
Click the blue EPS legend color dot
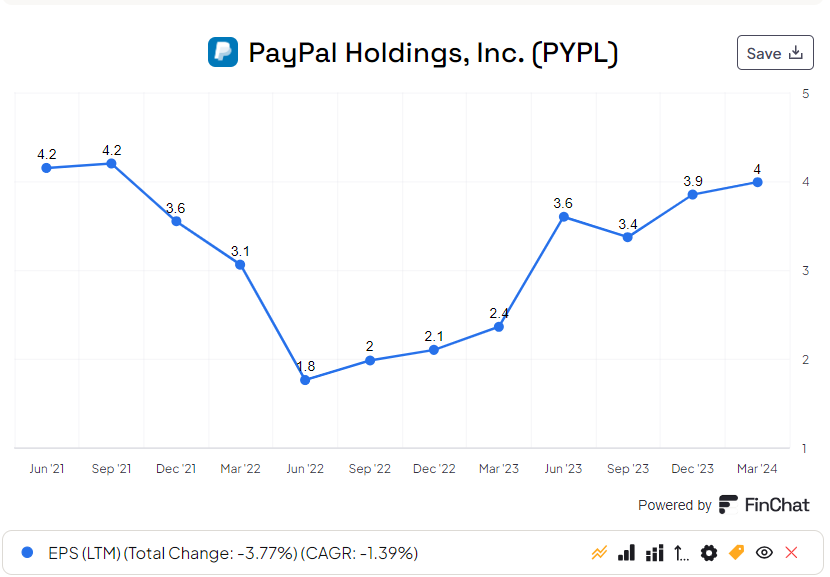click(x=27, y=553)
